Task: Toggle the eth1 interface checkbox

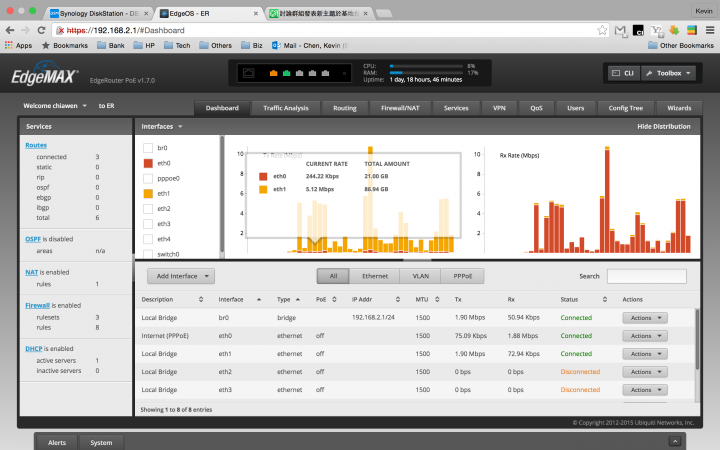Action: pyautogui.click(x=148, y=193)
